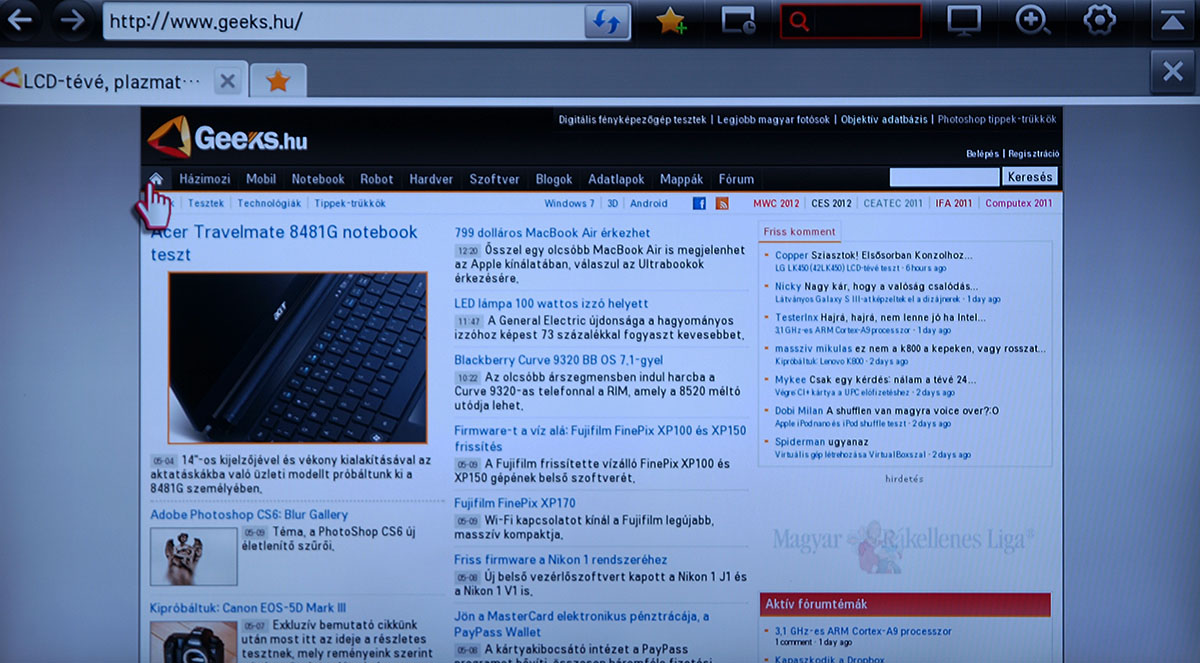Add the page to bookmarks with the star-plus icon
Viewport: 1200px width, 663px height.
pos(670,22)
